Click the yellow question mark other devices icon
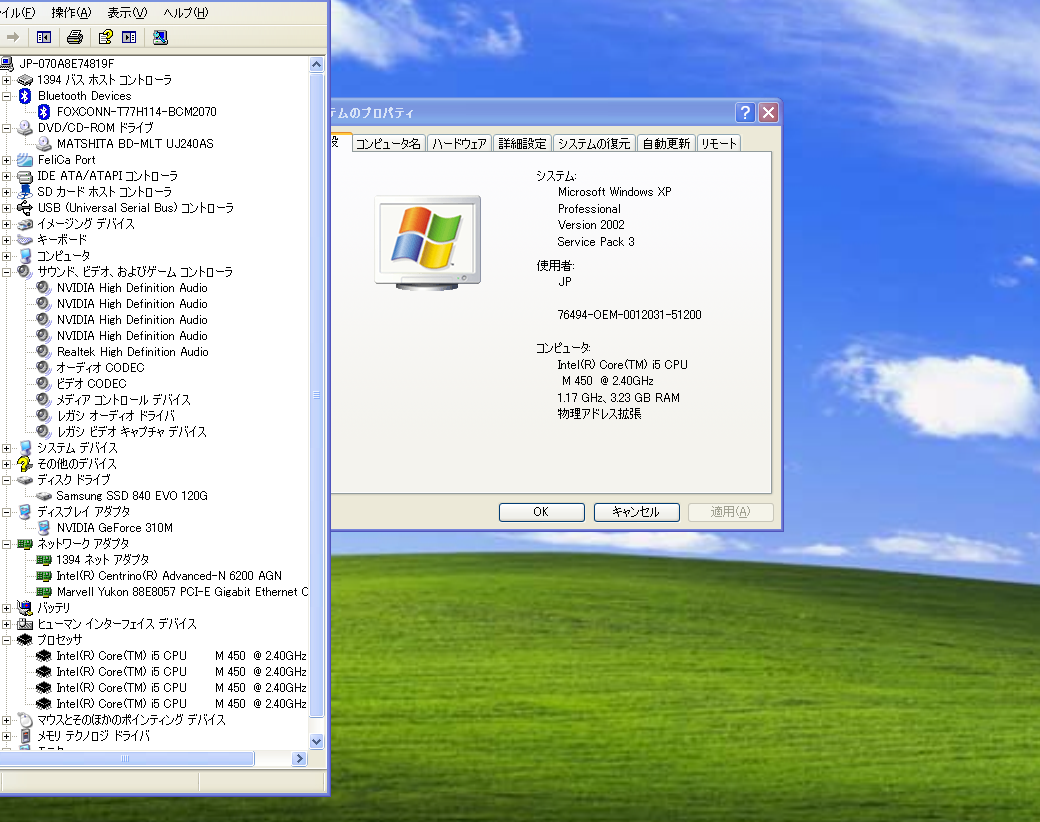The width and height of the screenshot is (1040, 822). (25, 464)
